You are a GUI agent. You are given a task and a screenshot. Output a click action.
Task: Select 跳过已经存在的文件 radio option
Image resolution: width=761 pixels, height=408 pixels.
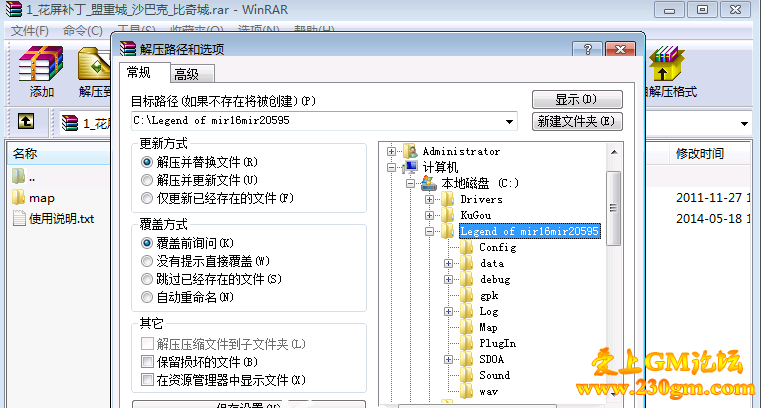(147, 279)
